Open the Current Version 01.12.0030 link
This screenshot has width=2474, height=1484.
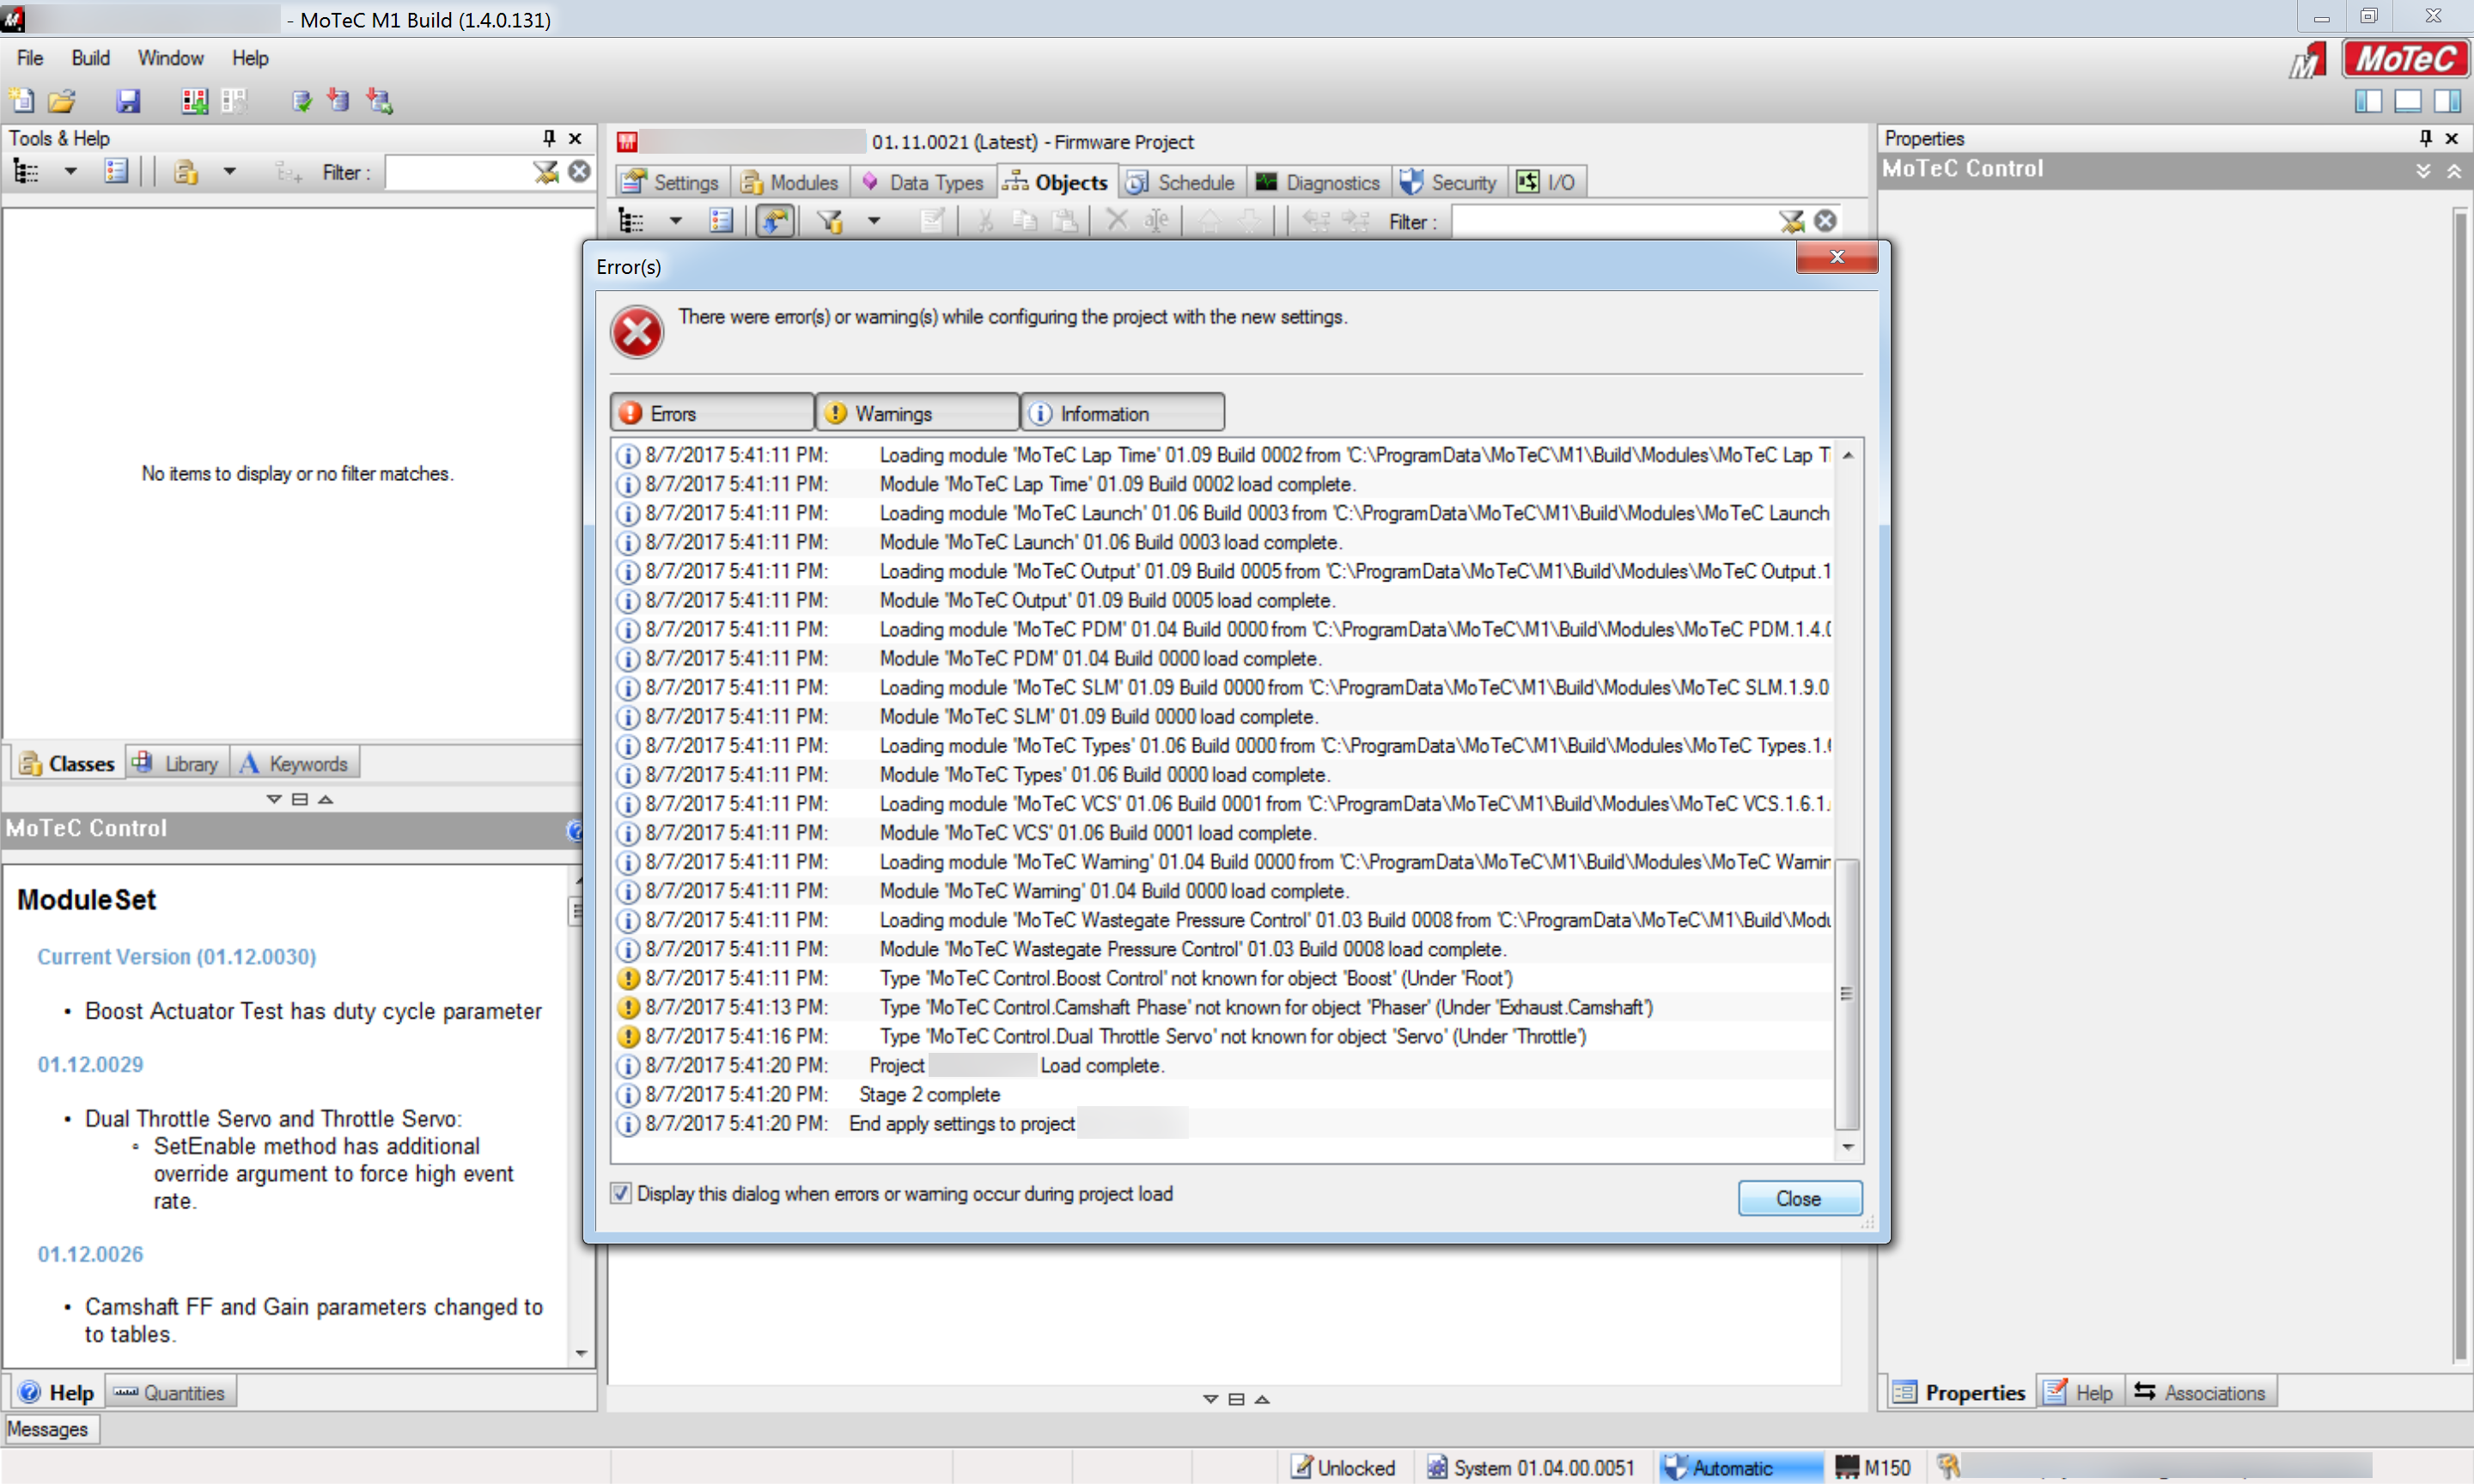click(177, 956)
